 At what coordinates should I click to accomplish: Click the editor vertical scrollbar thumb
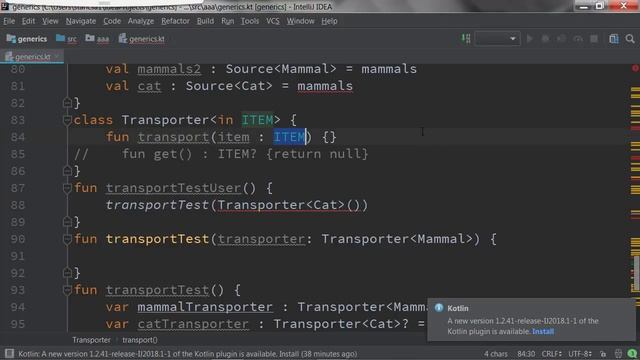pyautogui.click(x=636, y=273)
